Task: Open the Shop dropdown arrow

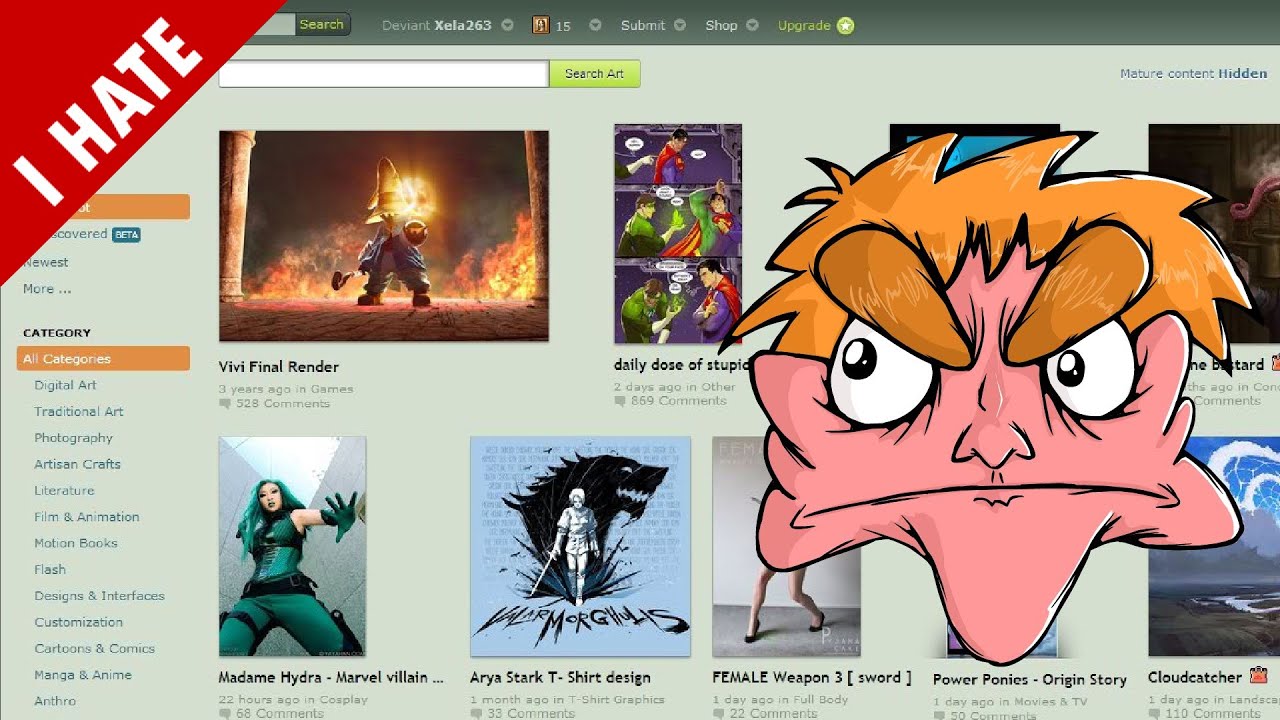Action: (752, 25)
